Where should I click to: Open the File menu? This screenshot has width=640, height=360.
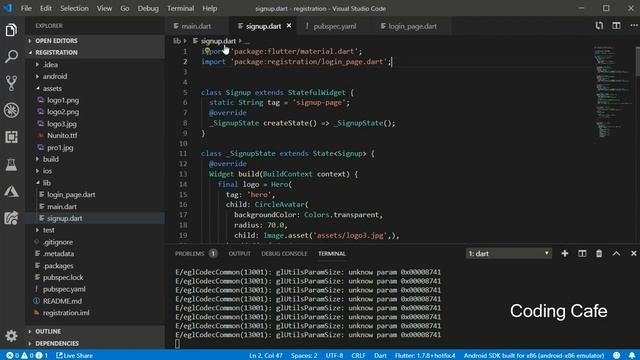[26, 8]
